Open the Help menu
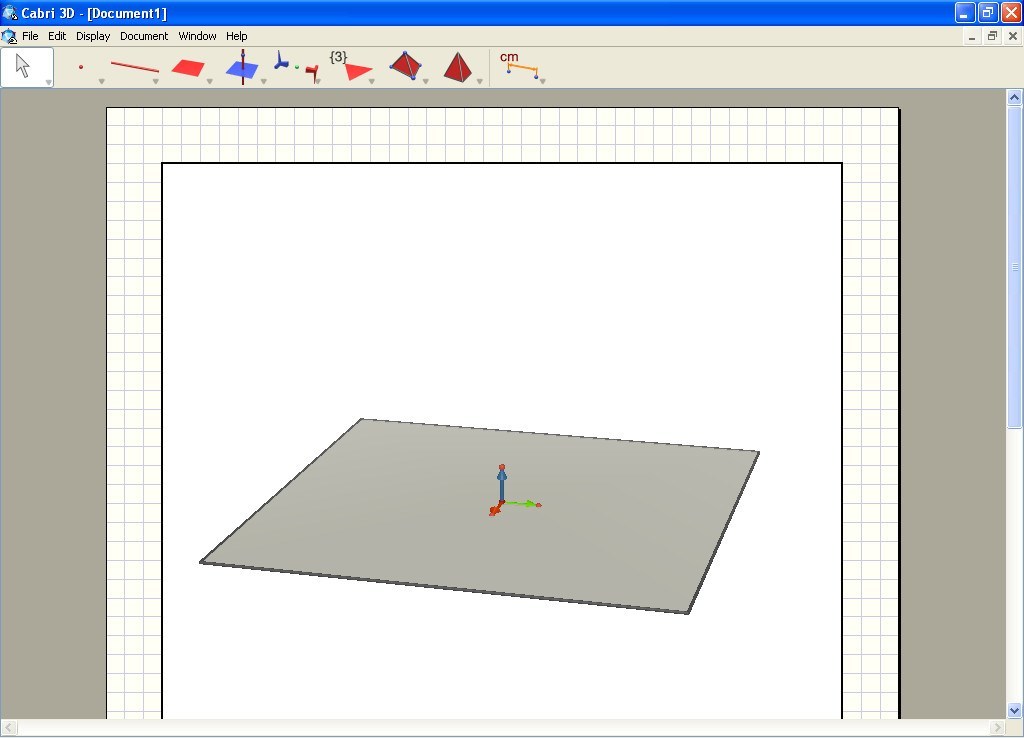 coord(236,36)
